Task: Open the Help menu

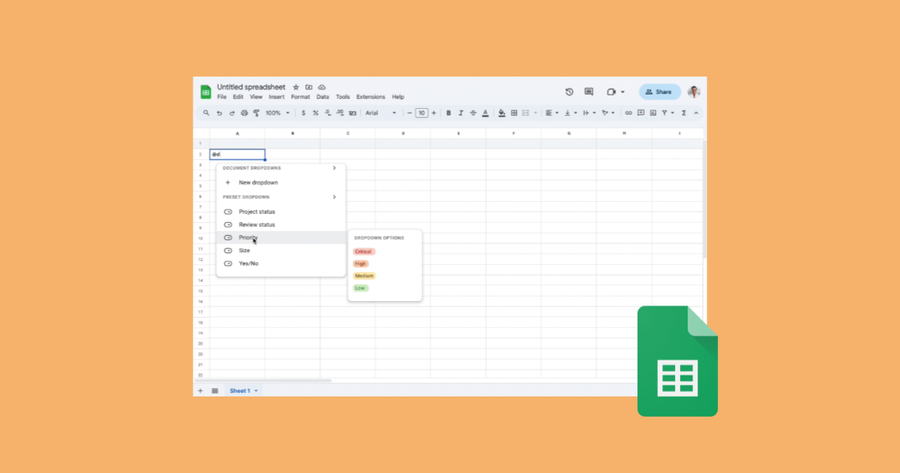Action: pos(398,97)
